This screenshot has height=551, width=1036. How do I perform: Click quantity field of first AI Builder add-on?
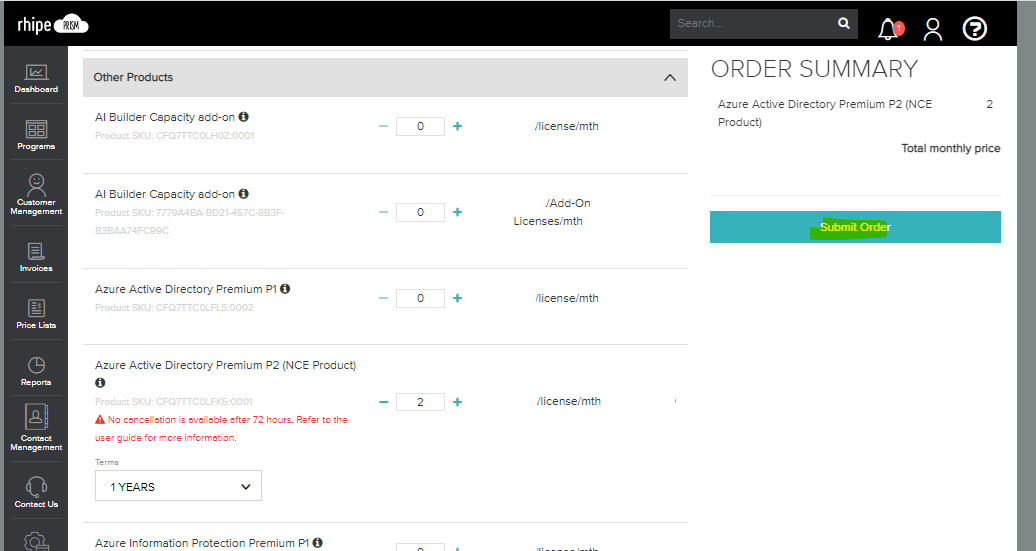(x=420, y=126)
